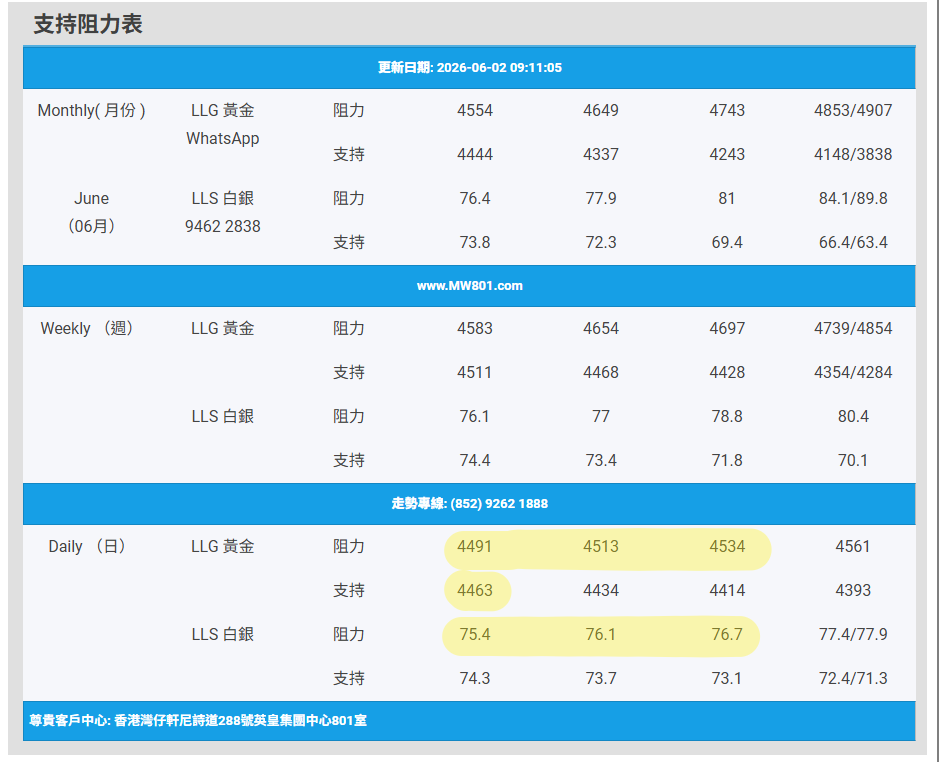Screen dimensions: 939x762
Task: Click the Monthly( 月份 ) row label
Action: pos(92,110)
